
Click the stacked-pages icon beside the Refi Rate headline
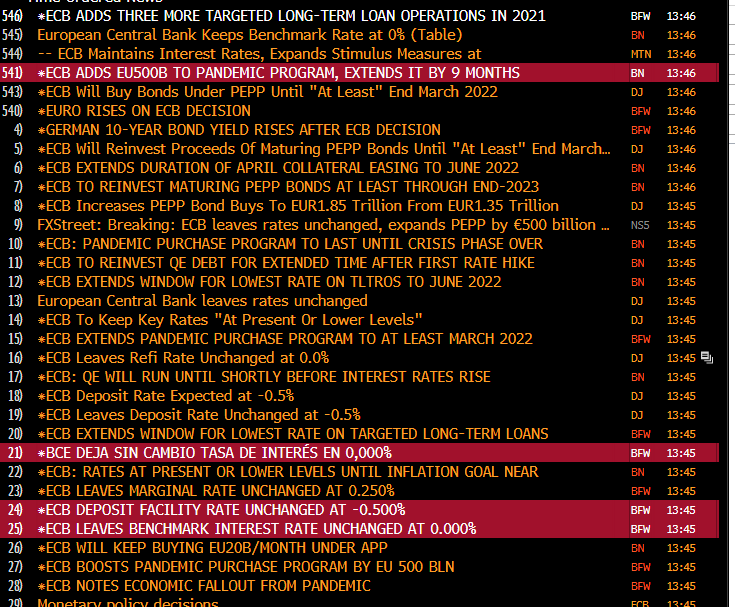tap(707, 358)
